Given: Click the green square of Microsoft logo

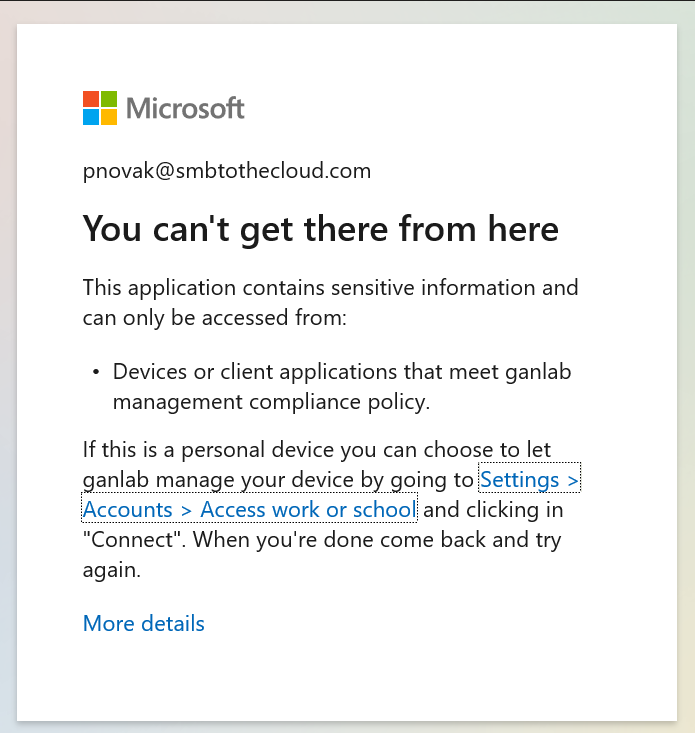Looking at the screenshot, I should [x=109, y=99].
